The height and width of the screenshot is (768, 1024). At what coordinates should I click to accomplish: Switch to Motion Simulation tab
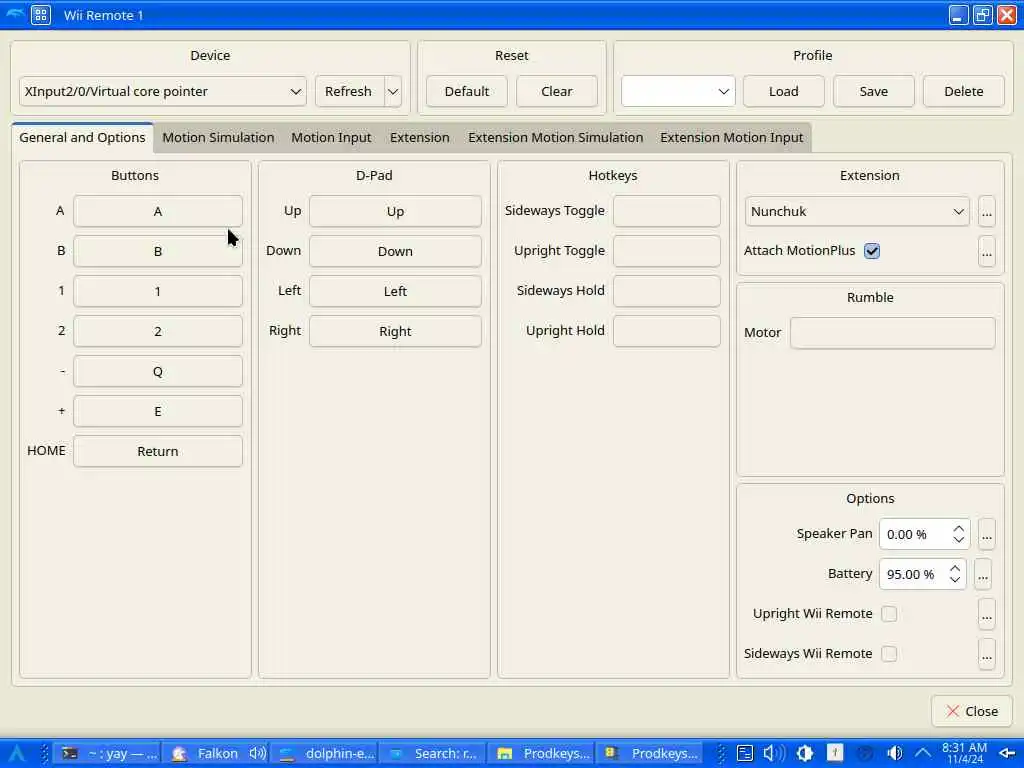click(x=218, y=138)
